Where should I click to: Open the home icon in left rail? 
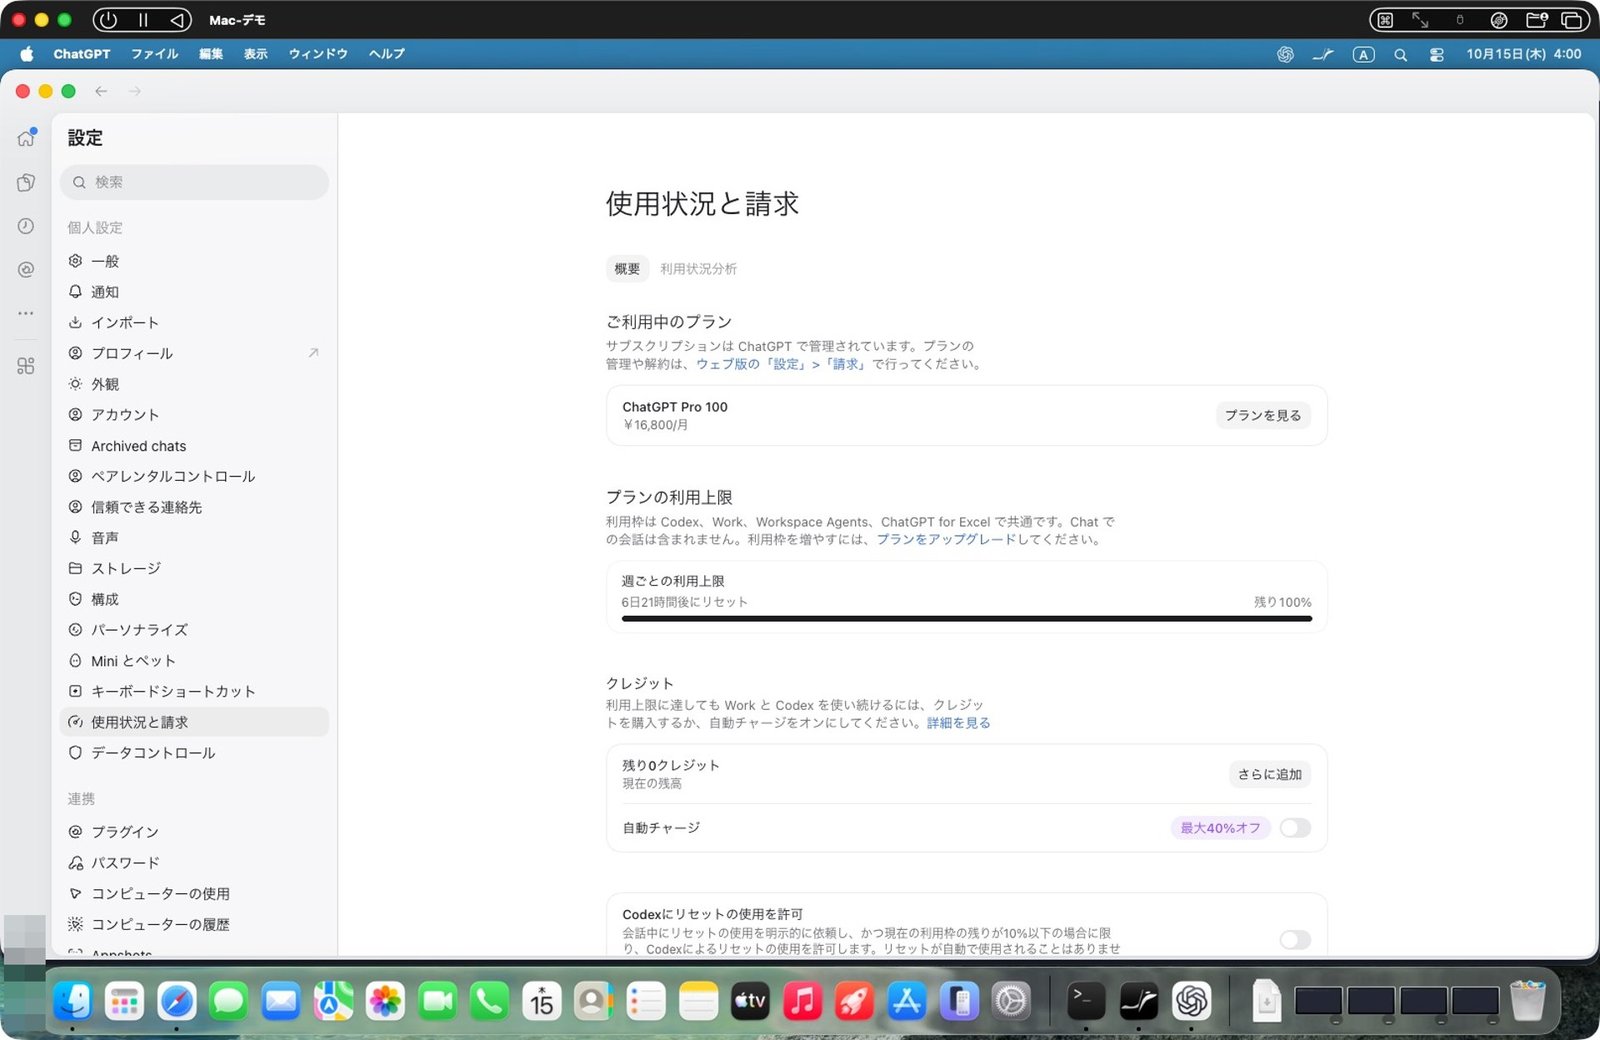click(x=26, y=138)
